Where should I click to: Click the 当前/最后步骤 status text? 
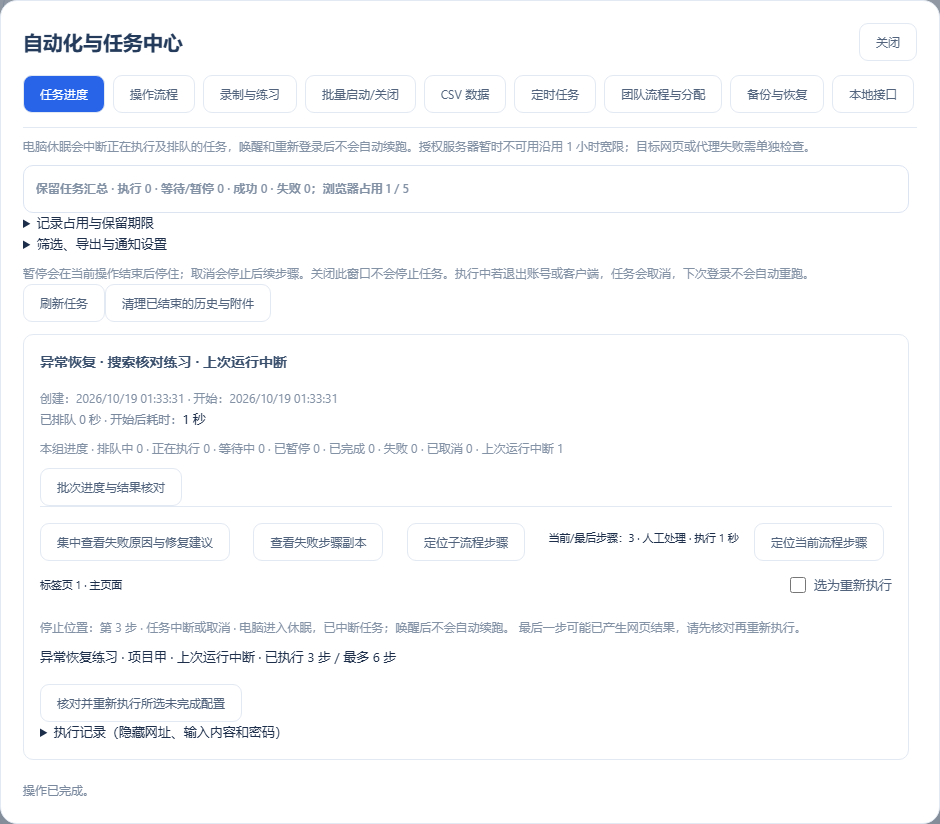pos(643,538)
